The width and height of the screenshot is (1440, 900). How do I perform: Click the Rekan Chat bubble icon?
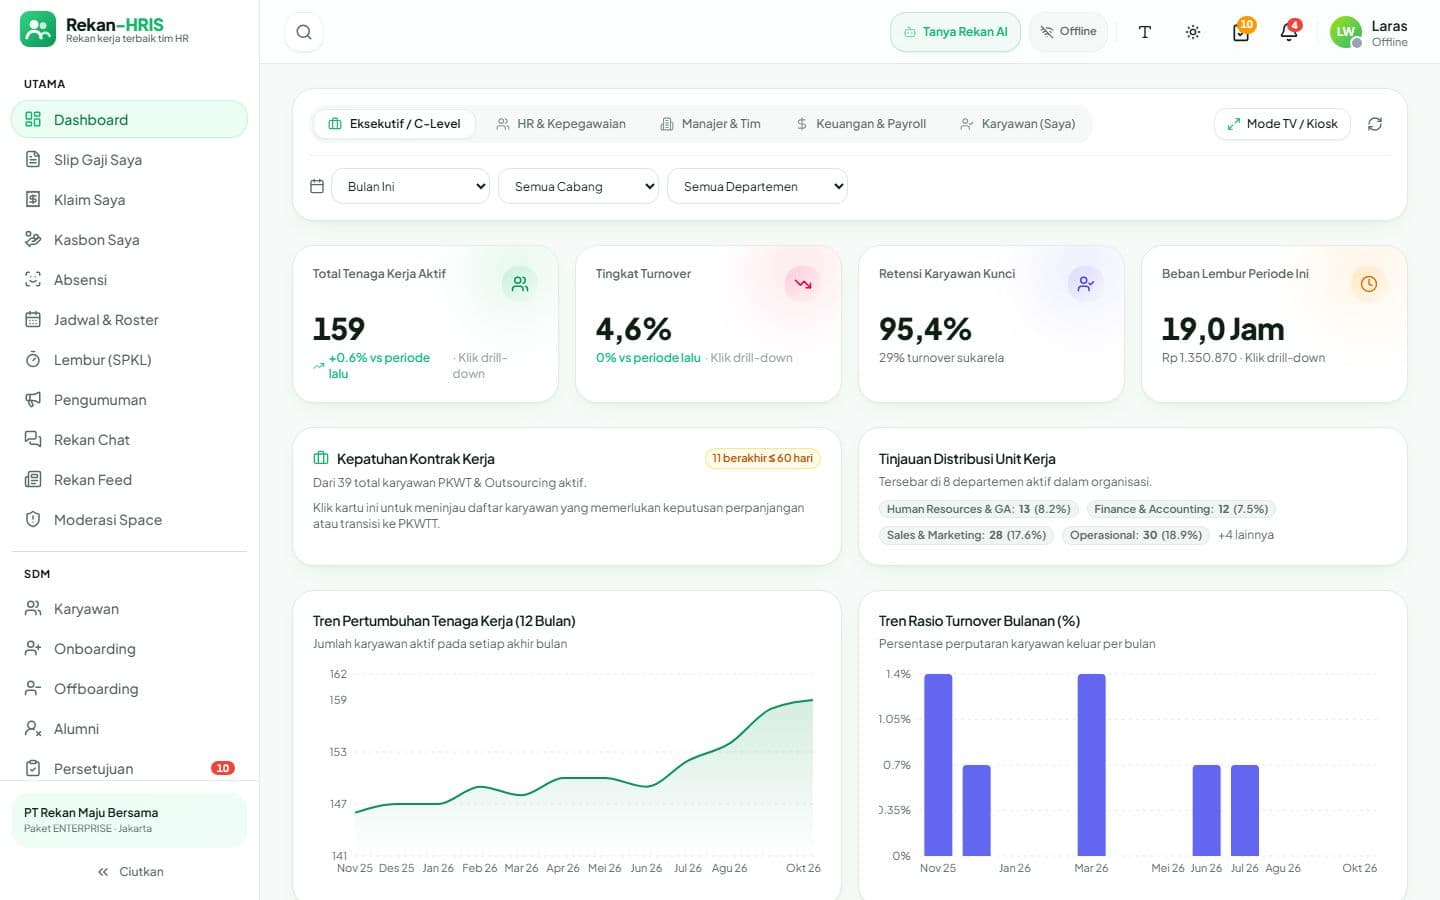(x=33, y=440)
